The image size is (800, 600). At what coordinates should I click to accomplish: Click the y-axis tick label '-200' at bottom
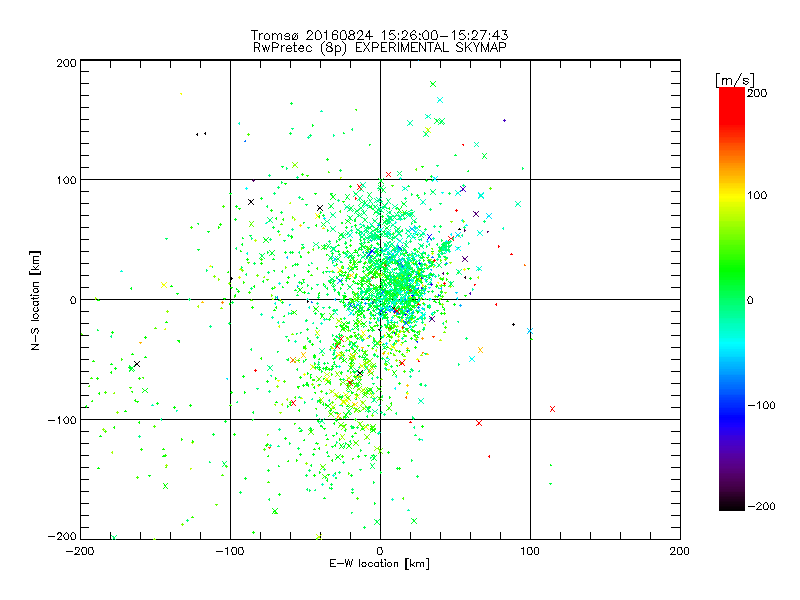click(x=62, y=536)
